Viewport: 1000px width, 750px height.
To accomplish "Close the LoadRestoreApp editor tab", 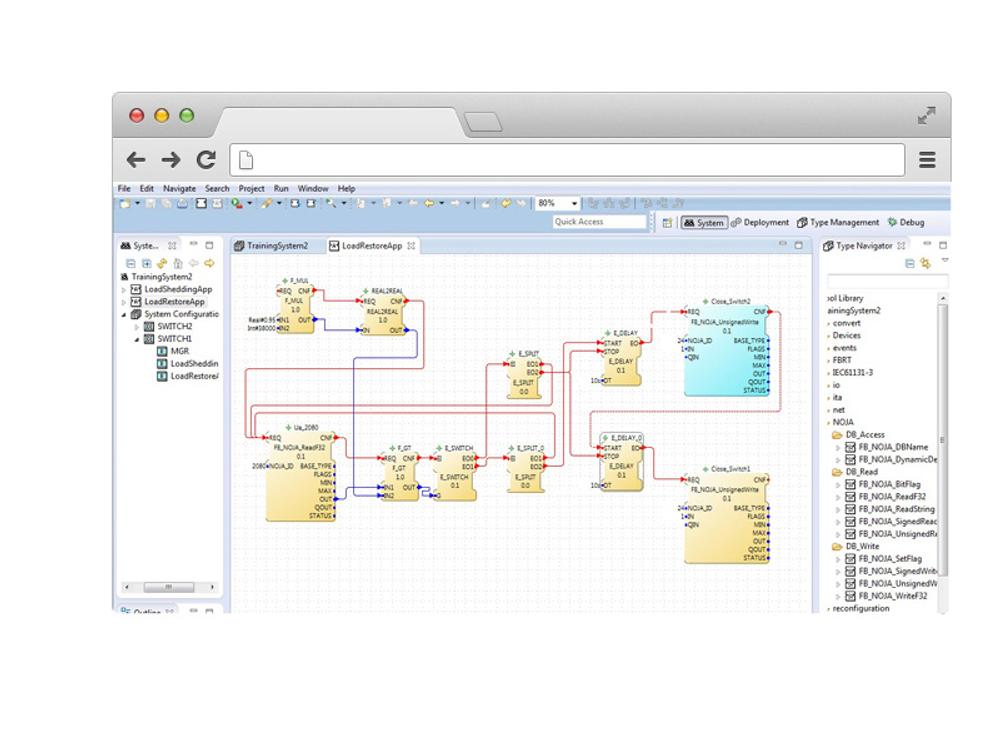I will [x=411, y=246].
